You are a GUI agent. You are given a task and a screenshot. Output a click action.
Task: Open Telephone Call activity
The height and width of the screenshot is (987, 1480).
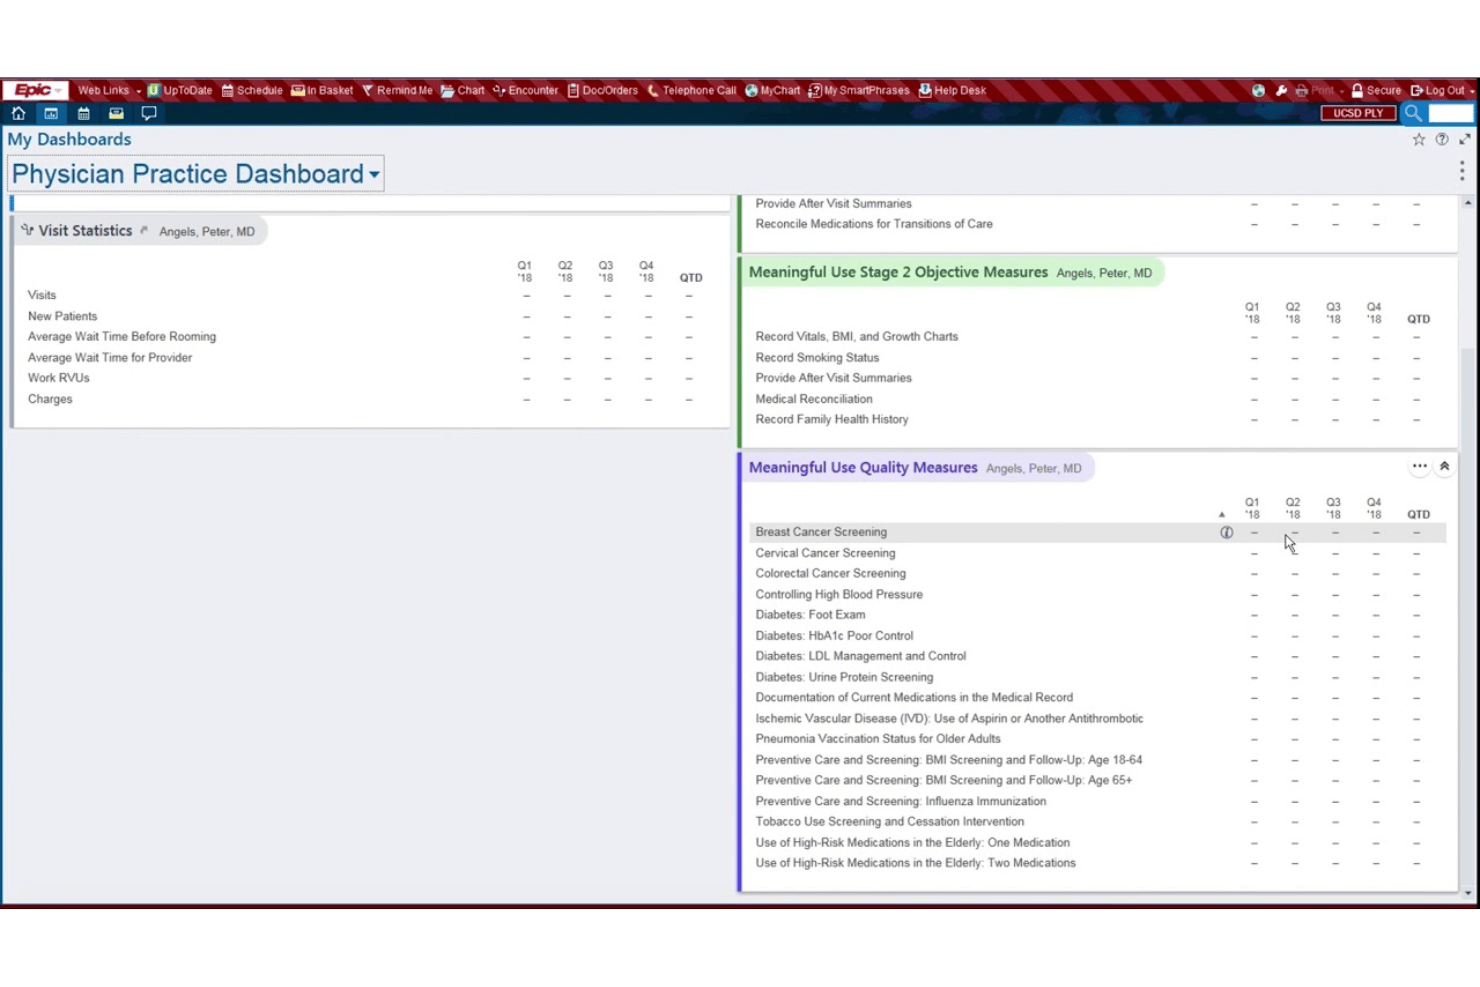(x=691, y=90)
